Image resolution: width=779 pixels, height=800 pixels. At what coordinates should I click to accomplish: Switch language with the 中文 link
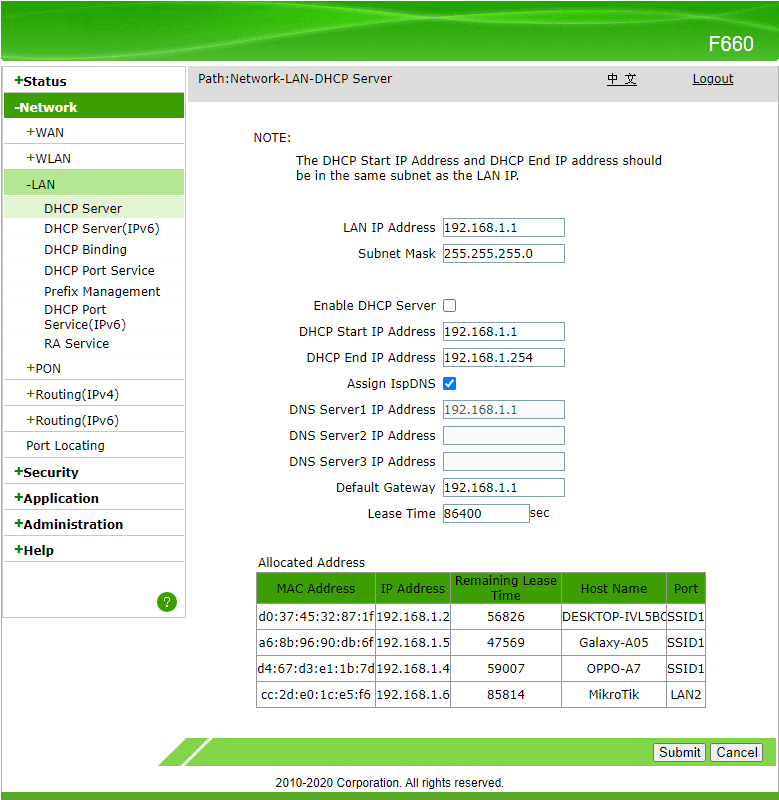pos(621,79)
